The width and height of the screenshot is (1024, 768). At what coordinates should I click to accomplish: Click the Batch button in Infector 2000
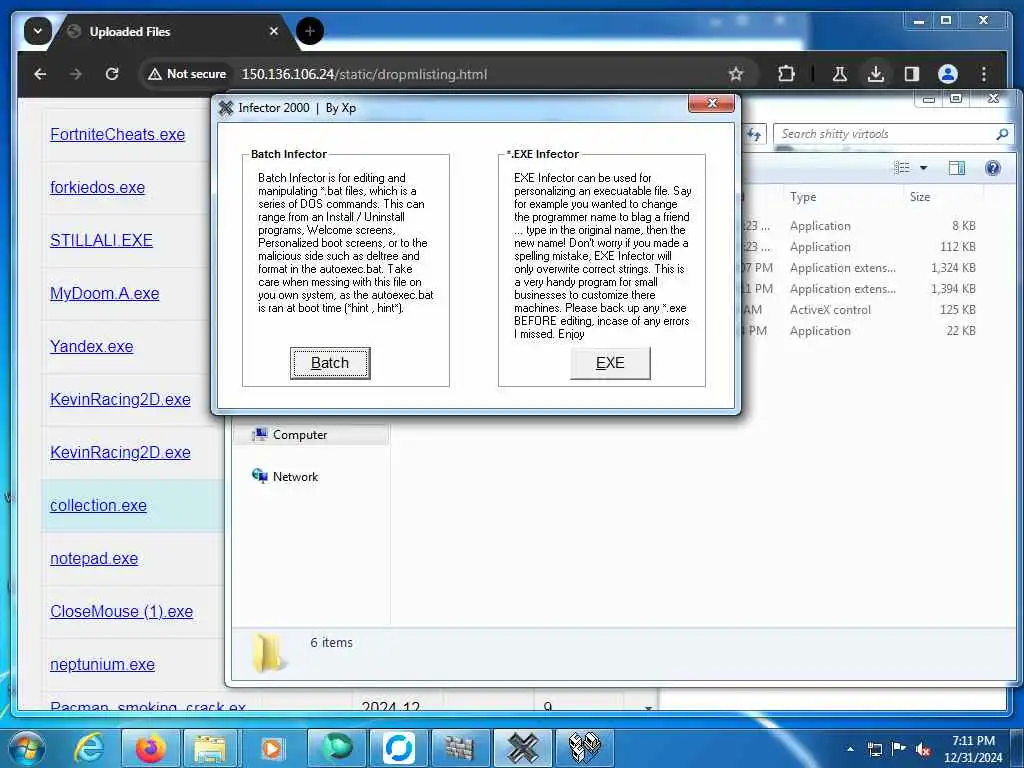coord(330,363)
